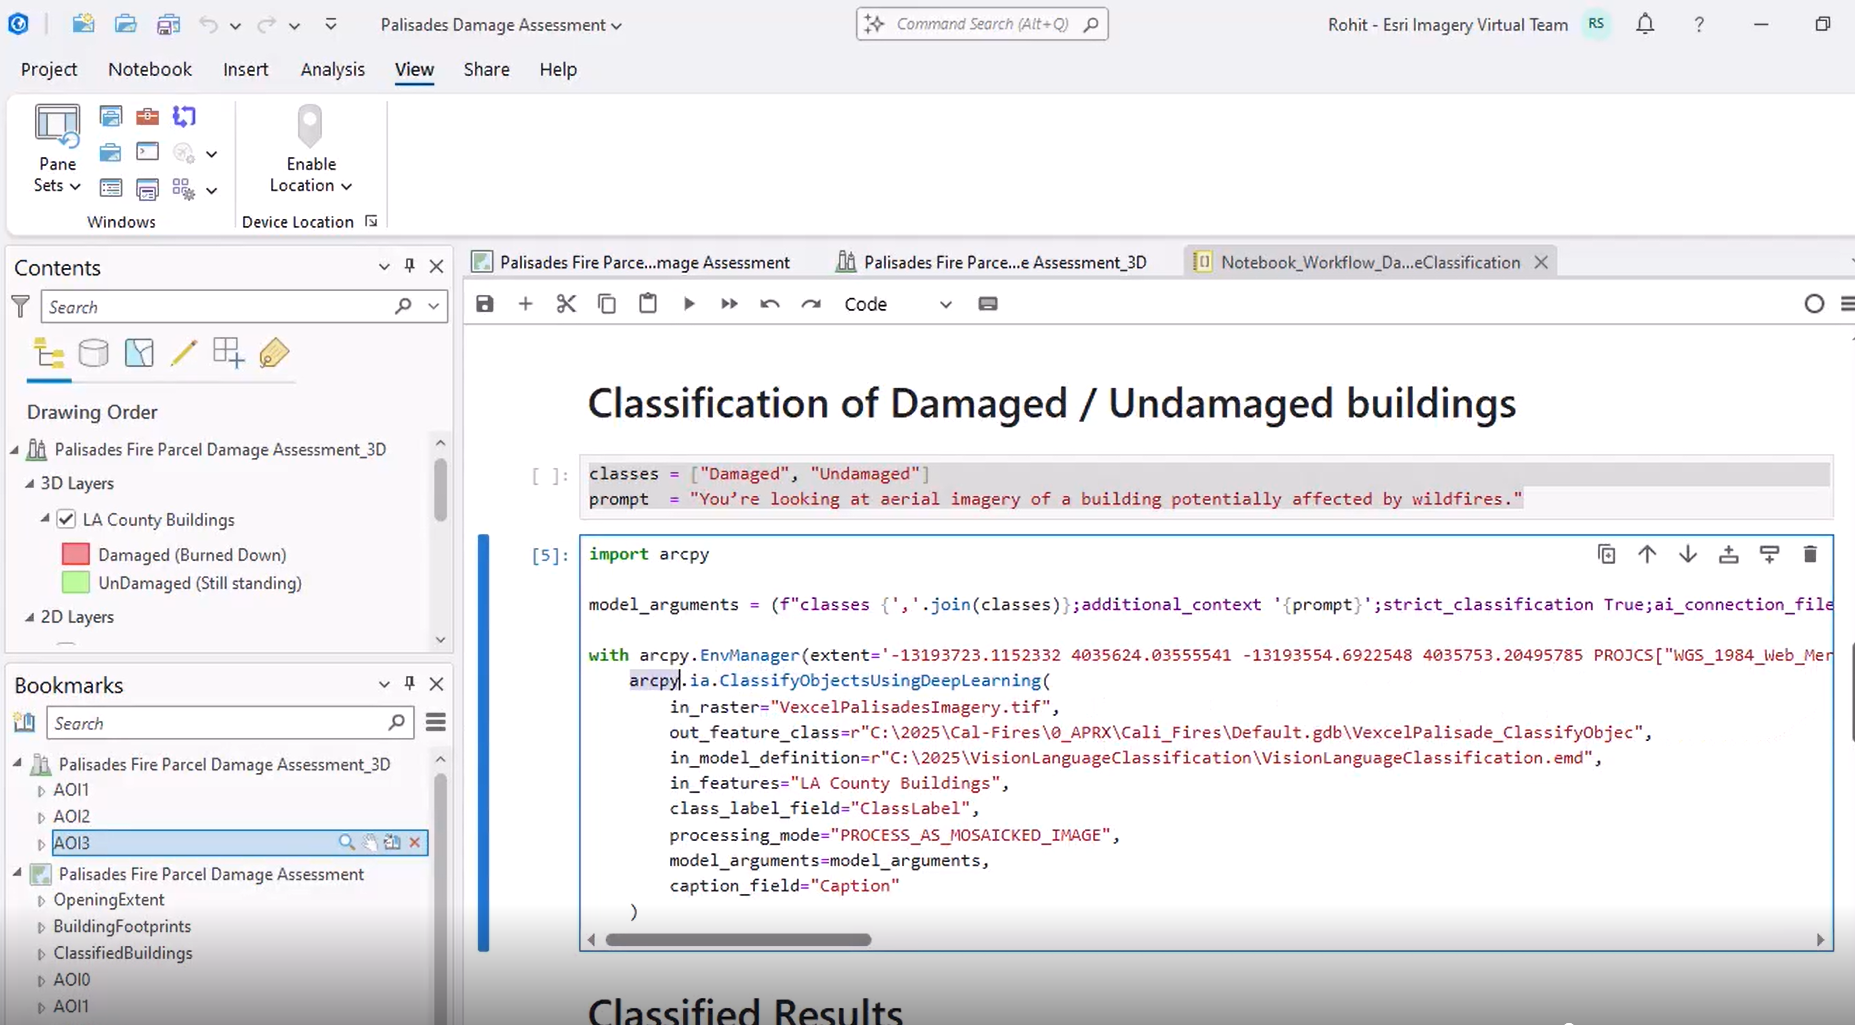
Task: Open the Palisades Fire Parcel Damage Assessment_3D tab
Action: pos(1004,261)
